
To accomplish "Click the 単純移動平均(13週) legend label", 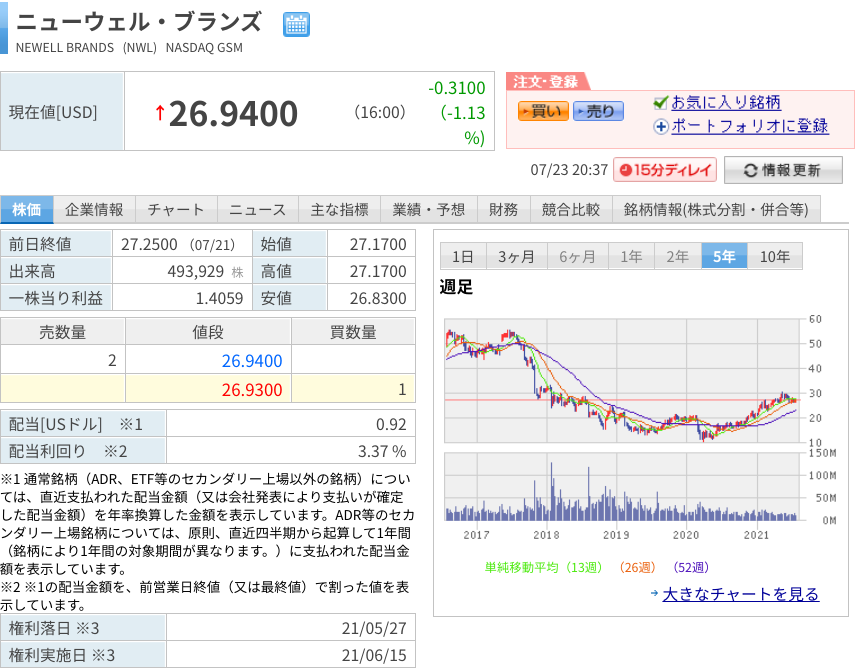I will point(543,567).
